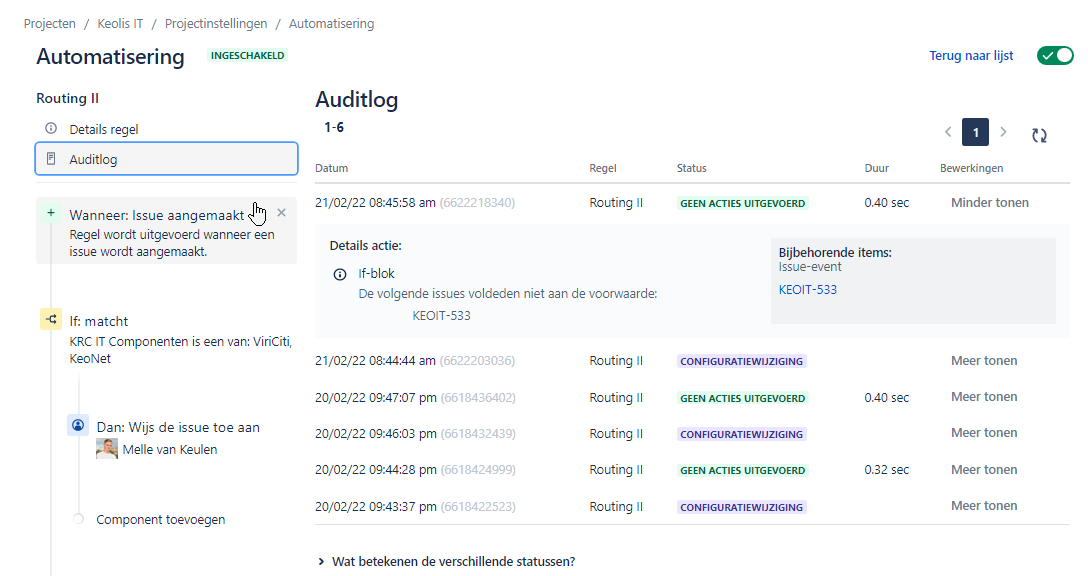Go to next audit log page

(1003, 132)
